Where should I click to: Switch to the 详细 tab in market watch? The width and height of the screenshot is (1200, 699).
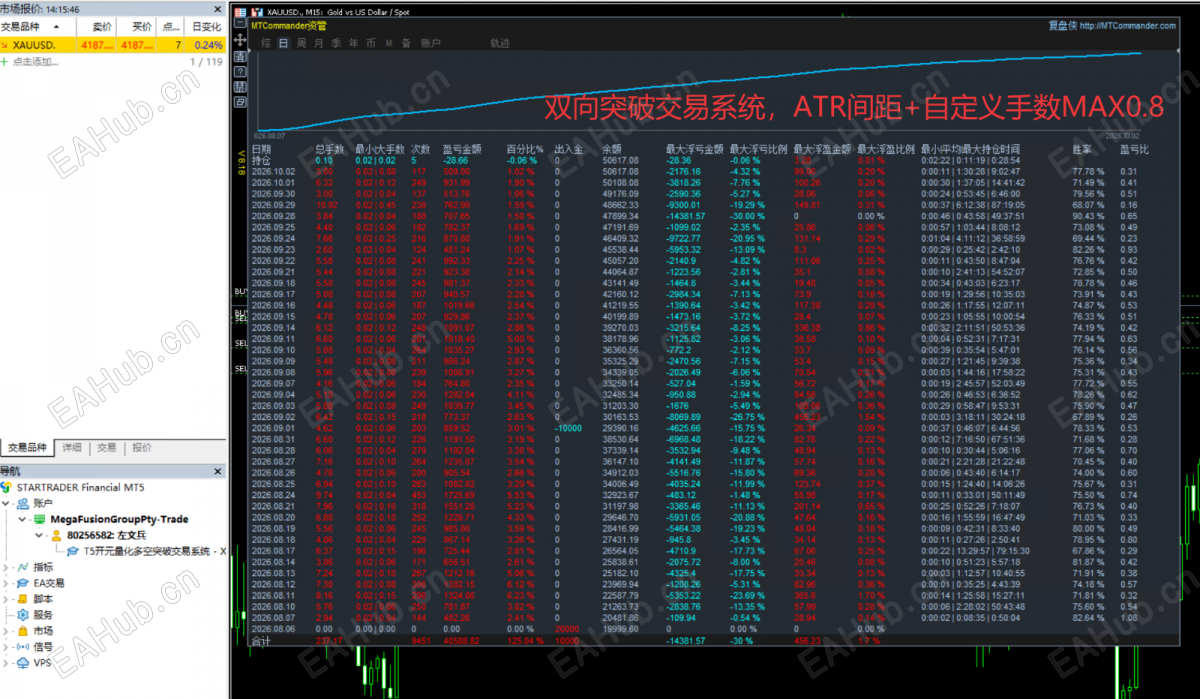[72, 447]
